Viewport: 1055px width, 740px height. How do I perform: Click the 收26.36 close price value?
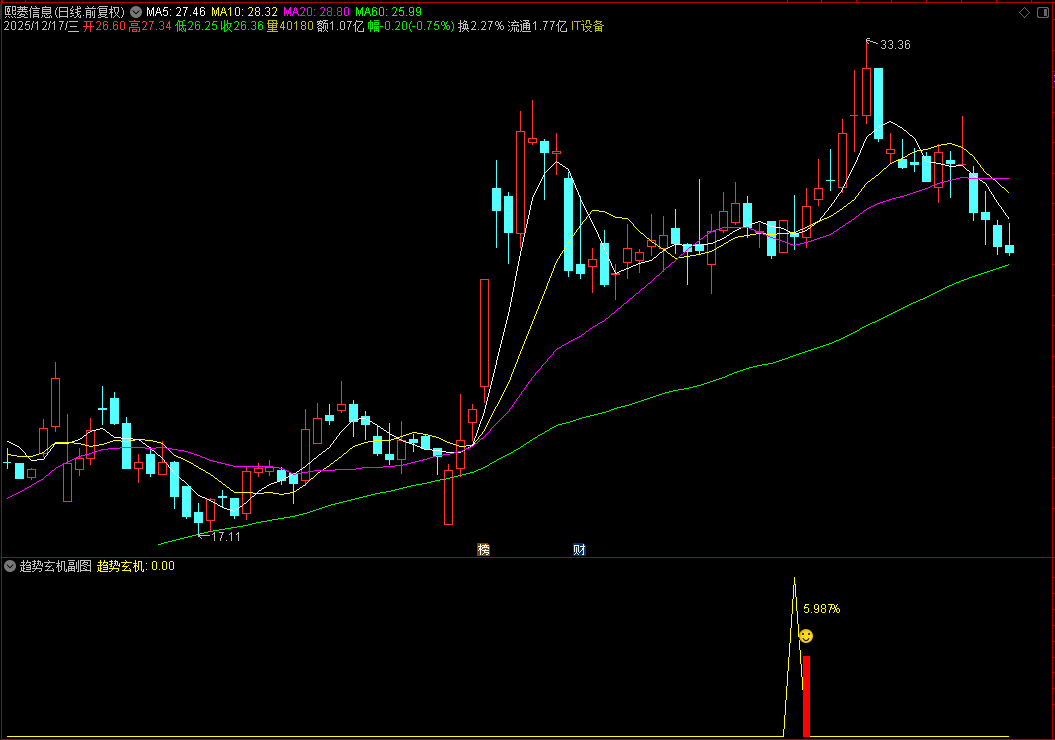[242, 26]
